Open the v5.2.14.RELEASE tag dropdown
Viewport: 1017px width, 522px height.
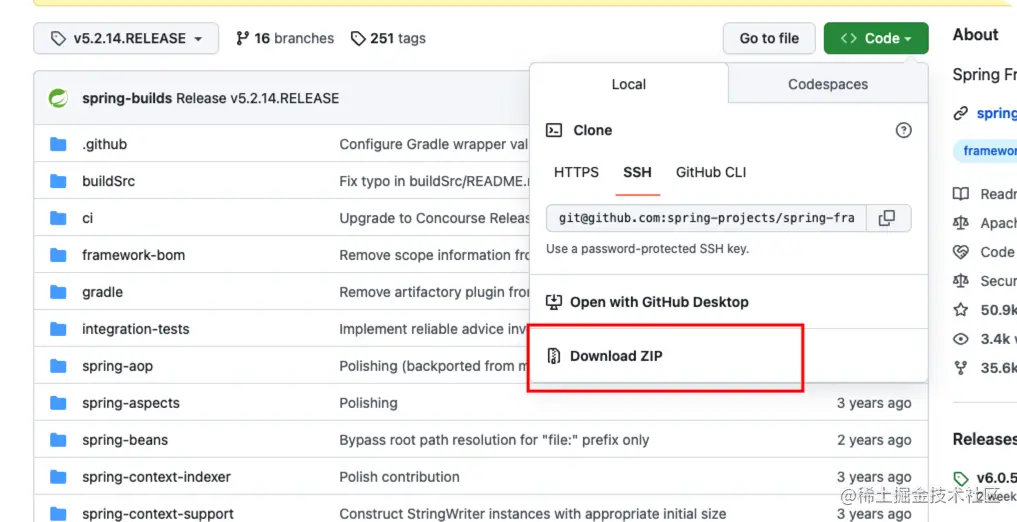coord(126,38)
